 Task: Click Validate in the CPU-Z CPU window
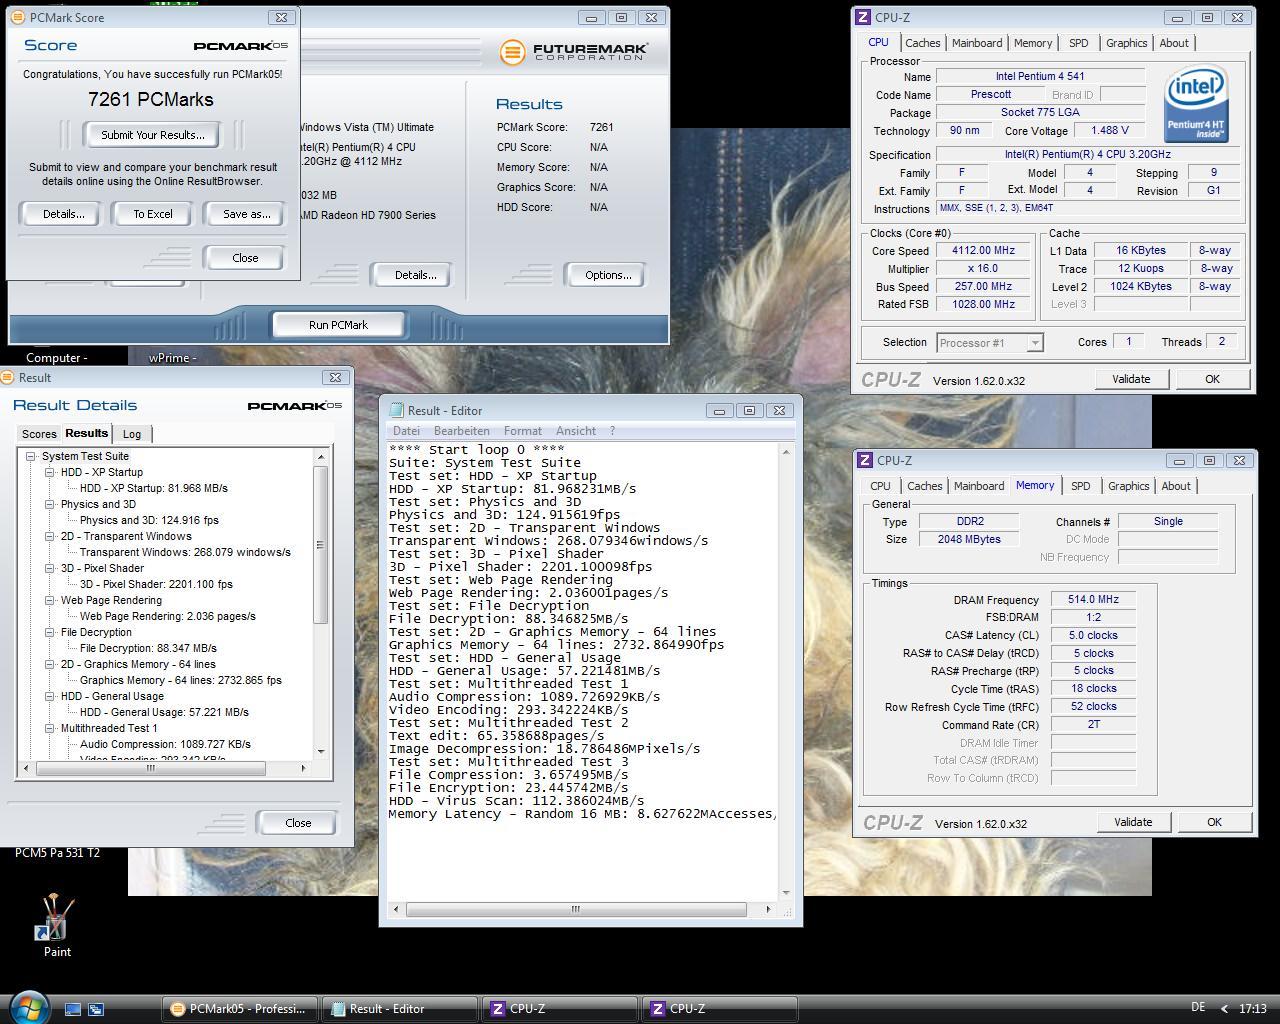coord(1130,379)
